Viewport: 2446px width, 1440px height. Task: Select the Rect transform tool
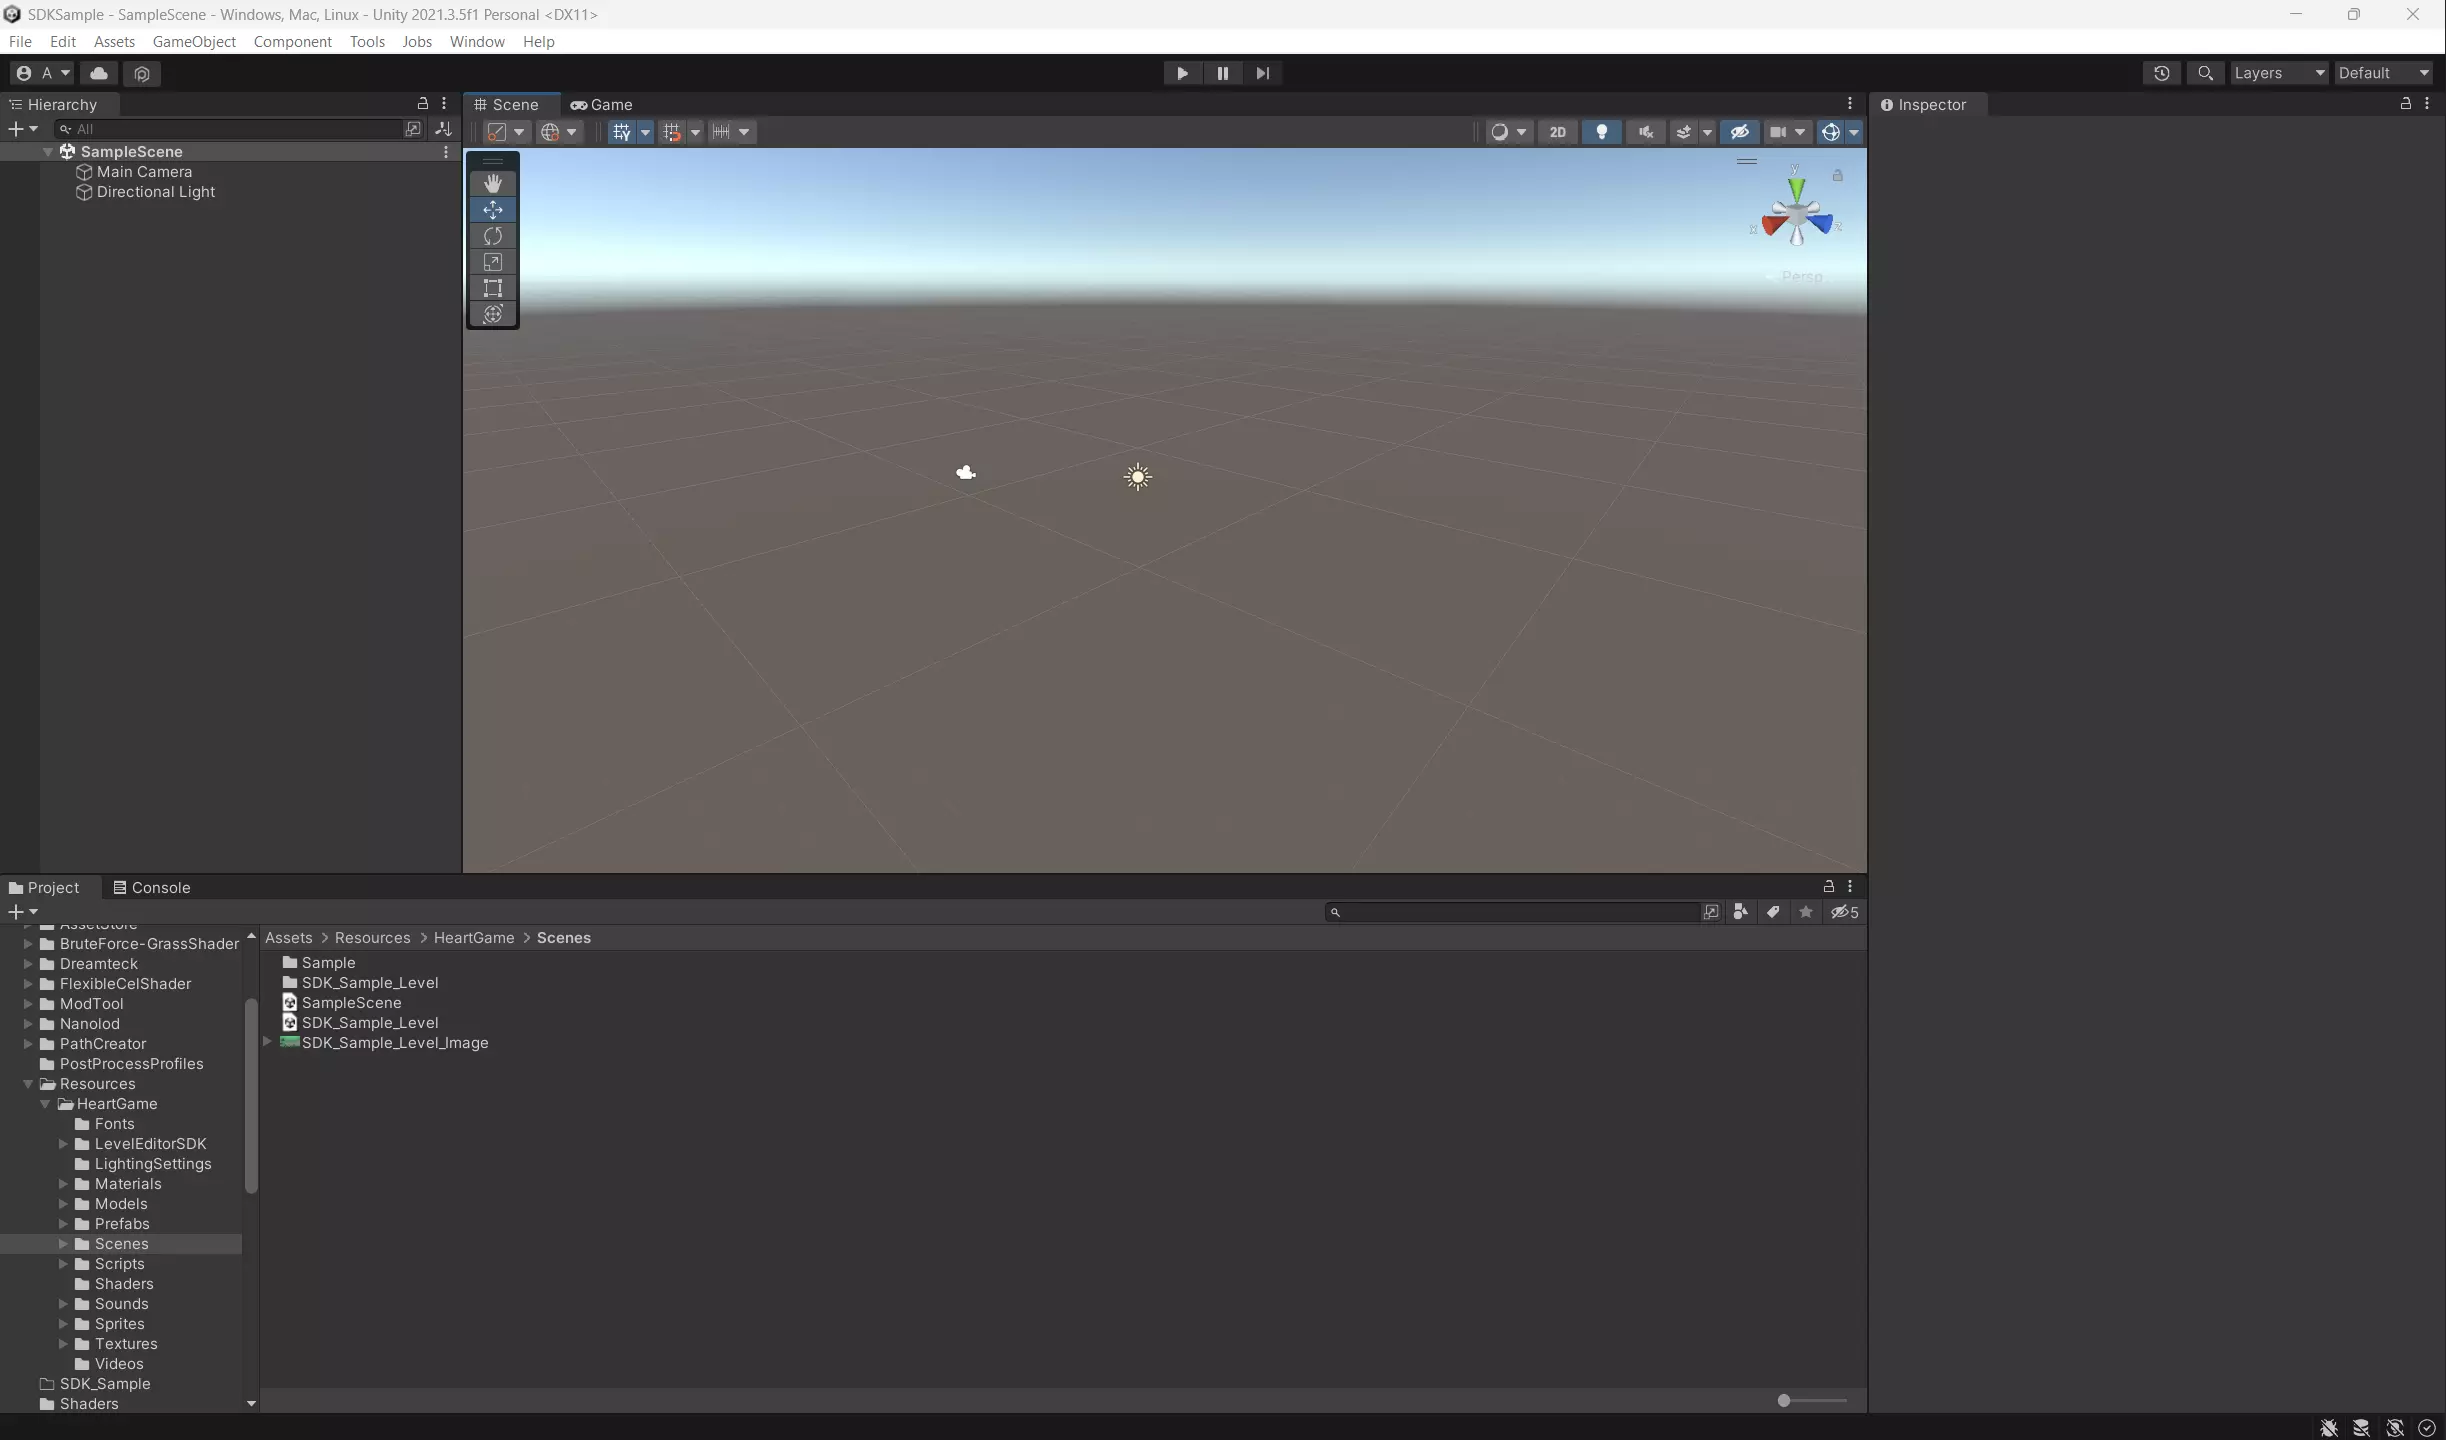click(492, 288)
